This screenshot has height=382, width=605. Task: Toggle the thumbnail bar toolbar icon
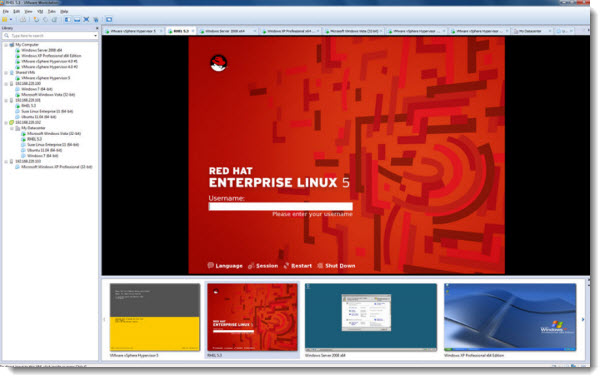77,19
